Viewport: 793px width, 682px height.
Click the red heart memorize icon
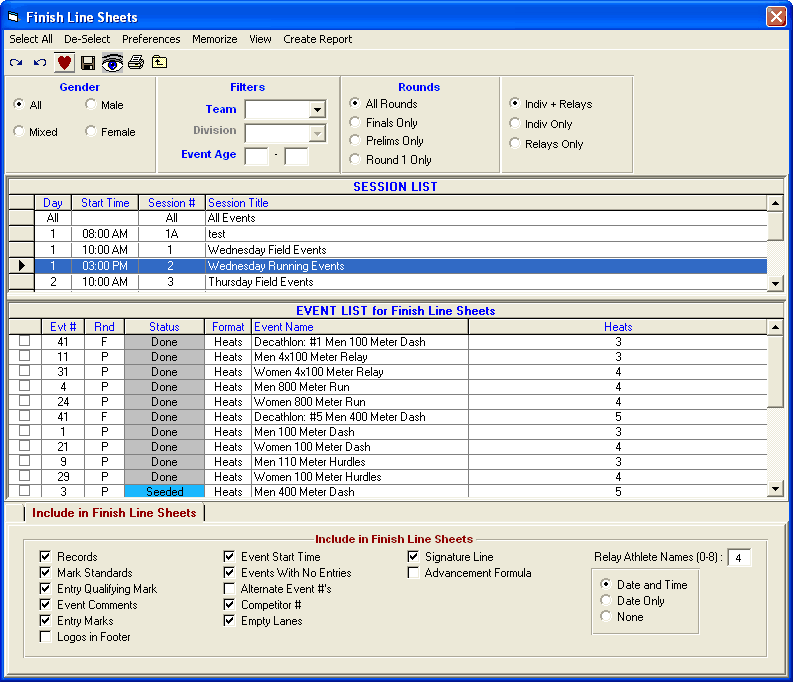pos(64,63)
